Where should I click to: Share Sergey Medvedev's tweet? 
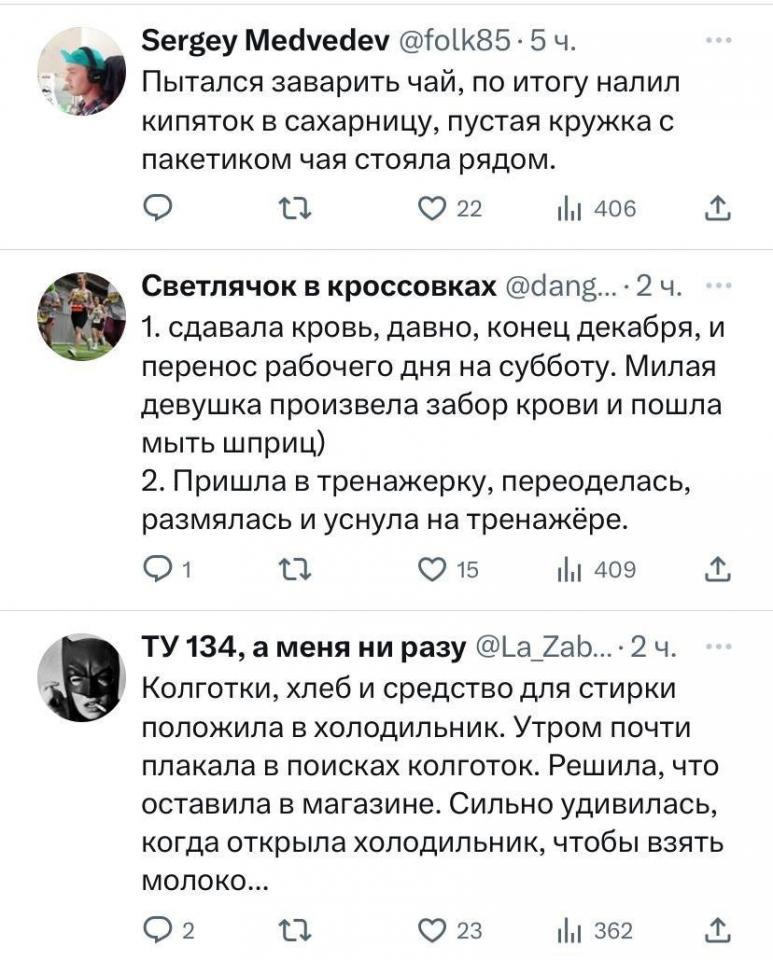coord(717,209)
